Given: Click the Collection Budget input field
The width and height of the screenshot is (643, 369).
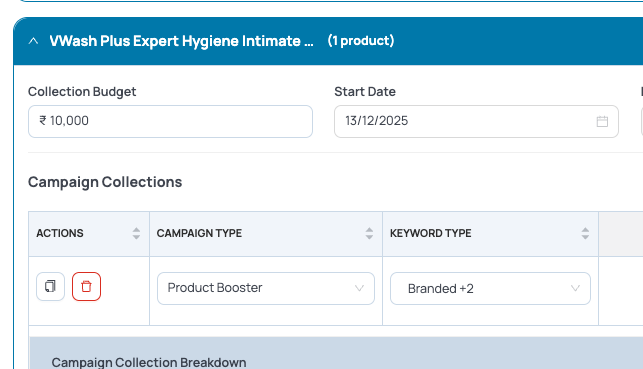Looking at the screenshot, I should (x=171, y=121).
